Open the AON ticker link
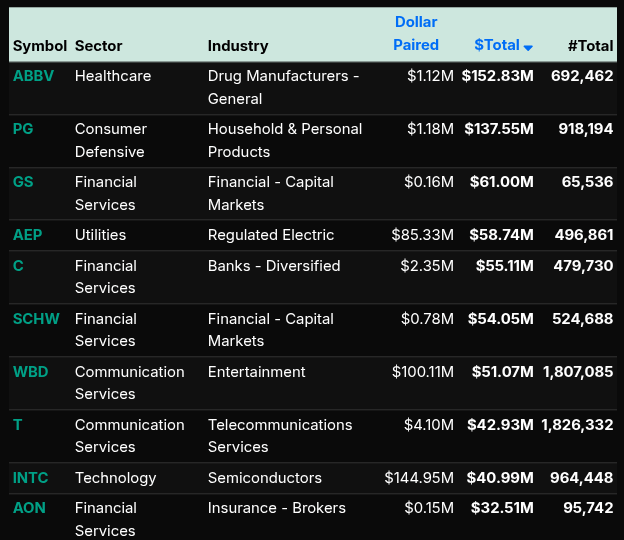This screenshot has height=540, width=624. tap(29, 508)
